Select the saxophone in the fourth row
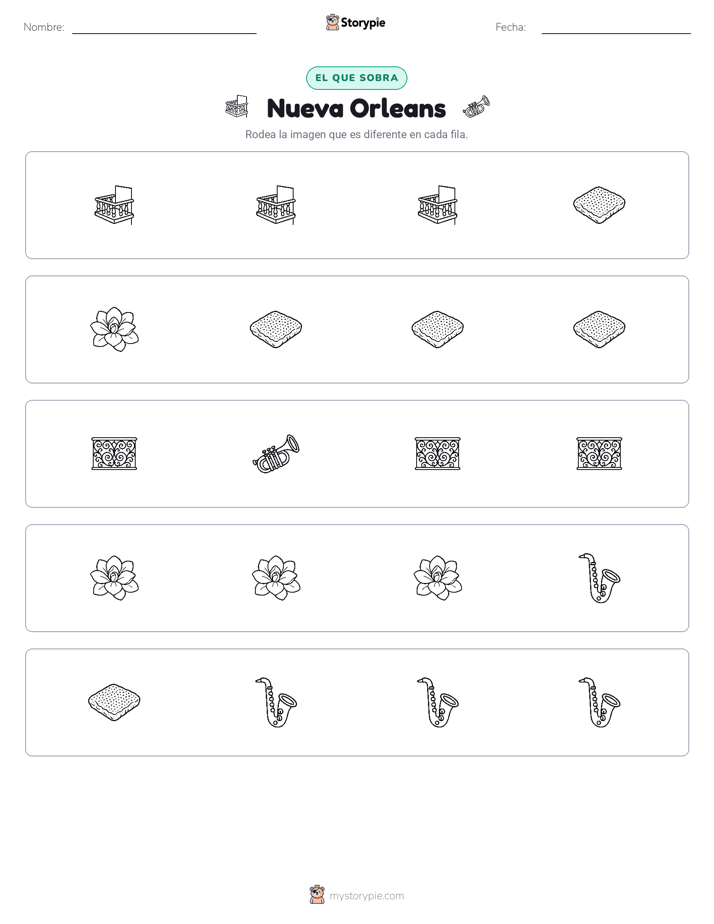 coord(599,578)
